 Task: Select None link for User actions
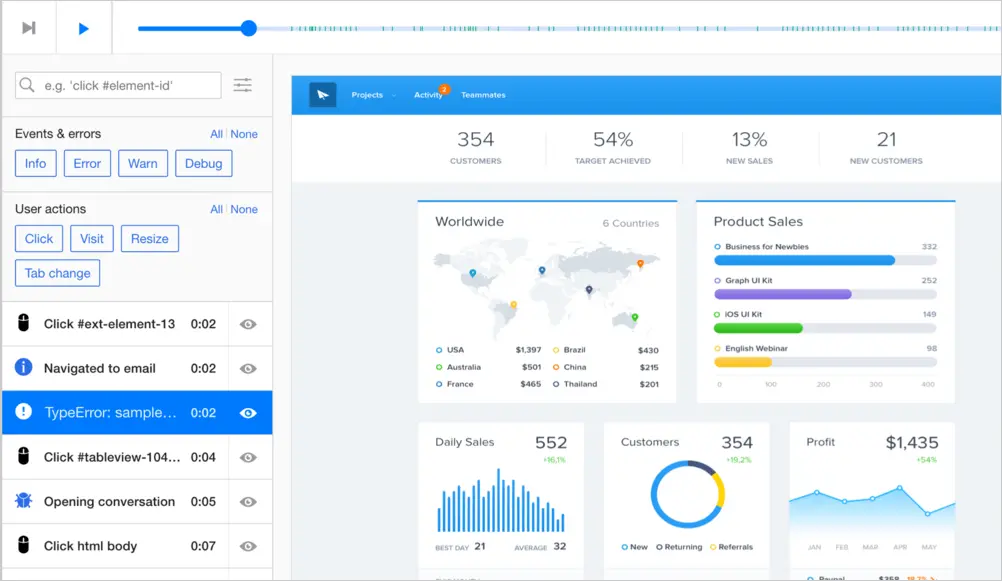click(x=244, y=210)
